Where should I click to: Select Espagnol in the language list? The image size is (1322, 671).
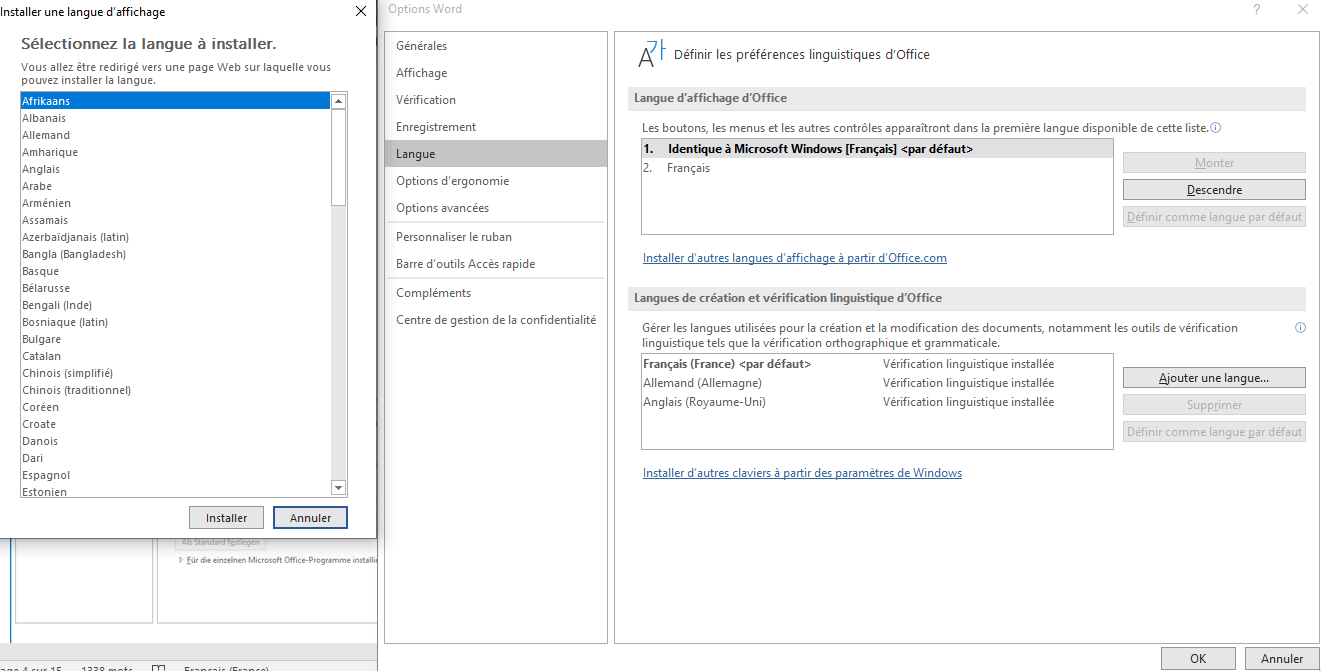coord(175,475)
